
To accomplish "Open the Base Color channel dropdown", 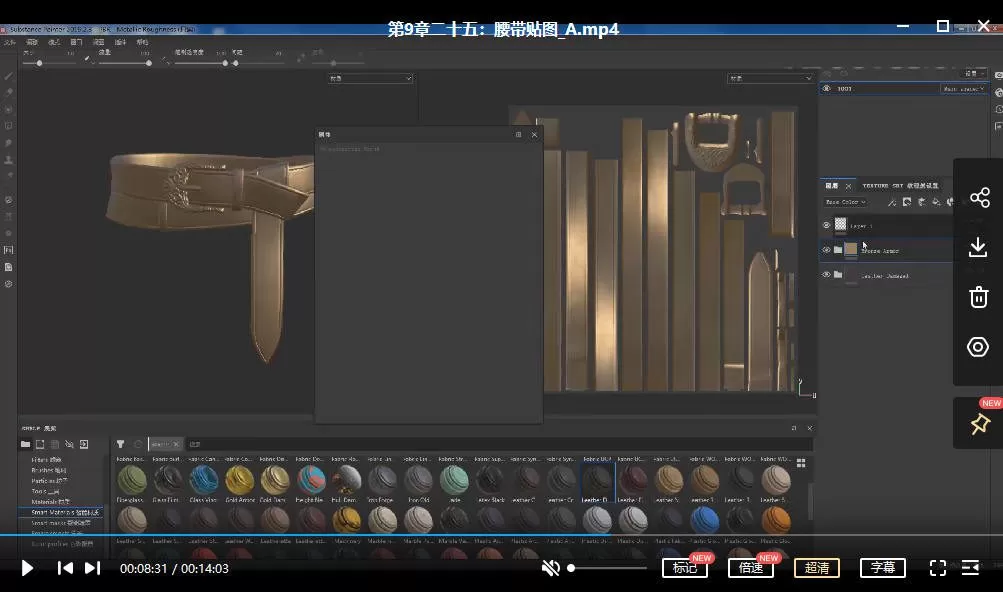I will pyautogui.click(x=845, y=202).
